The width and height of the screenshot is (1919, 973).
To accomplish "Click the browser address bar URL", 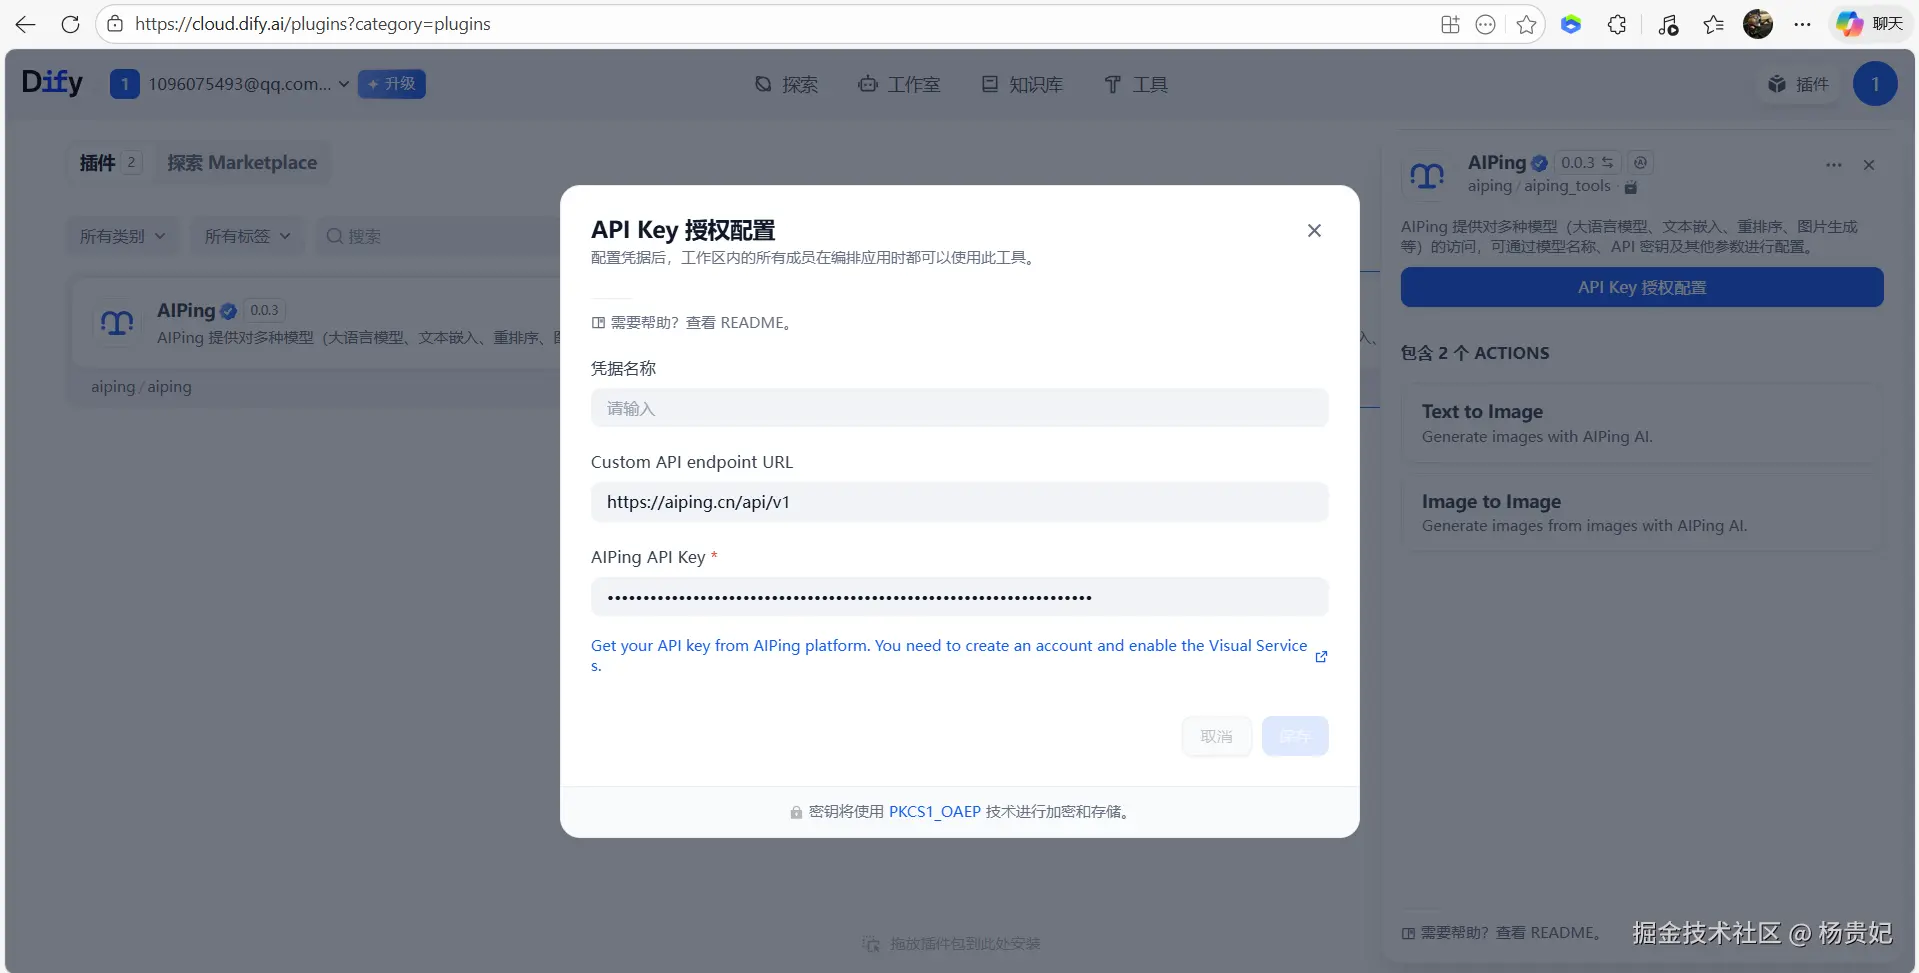I will [x=313, y=24].
